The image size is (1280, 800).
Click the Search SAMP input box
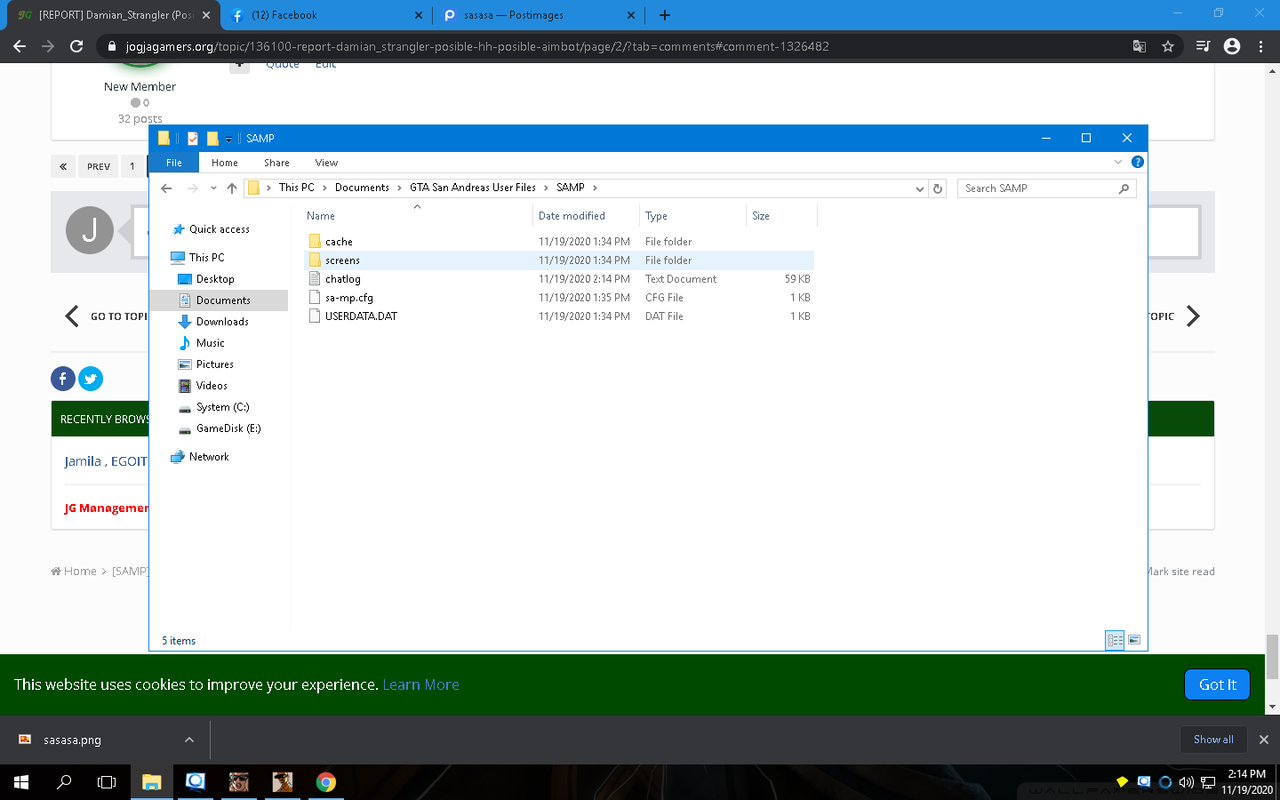pyautogui.click(x=1046, y=188)
